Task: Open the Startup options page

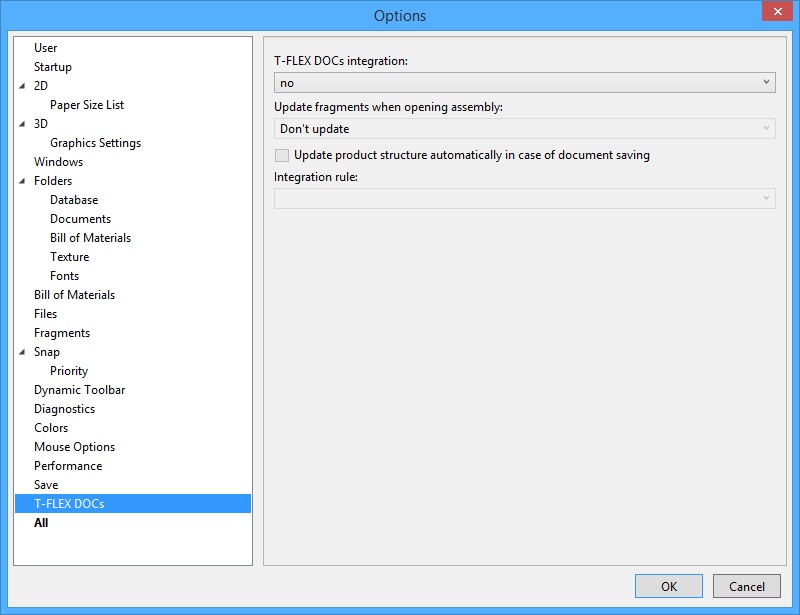Action: 53,67
